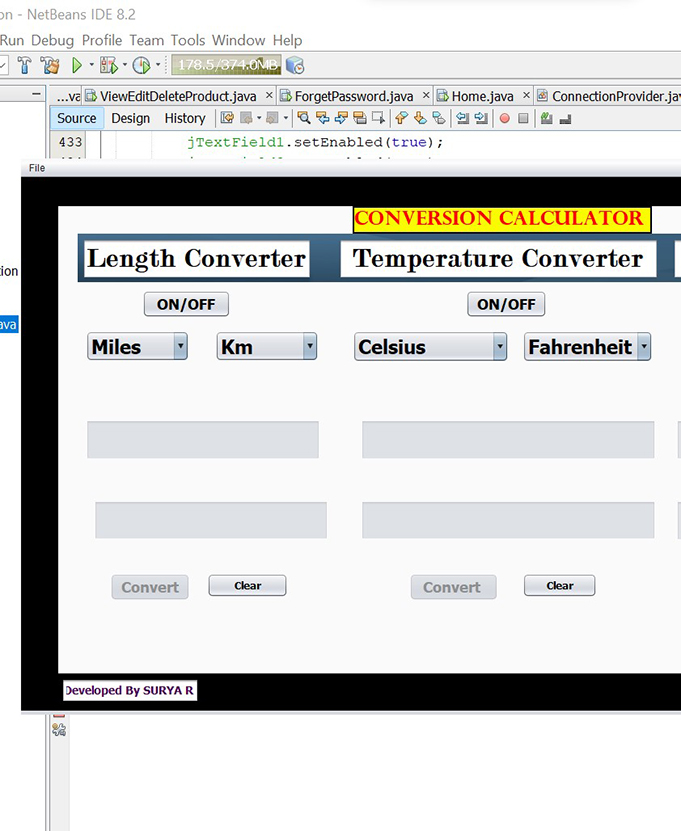
Task: Close the Home.java tab
Action: (x=526, y=95)
